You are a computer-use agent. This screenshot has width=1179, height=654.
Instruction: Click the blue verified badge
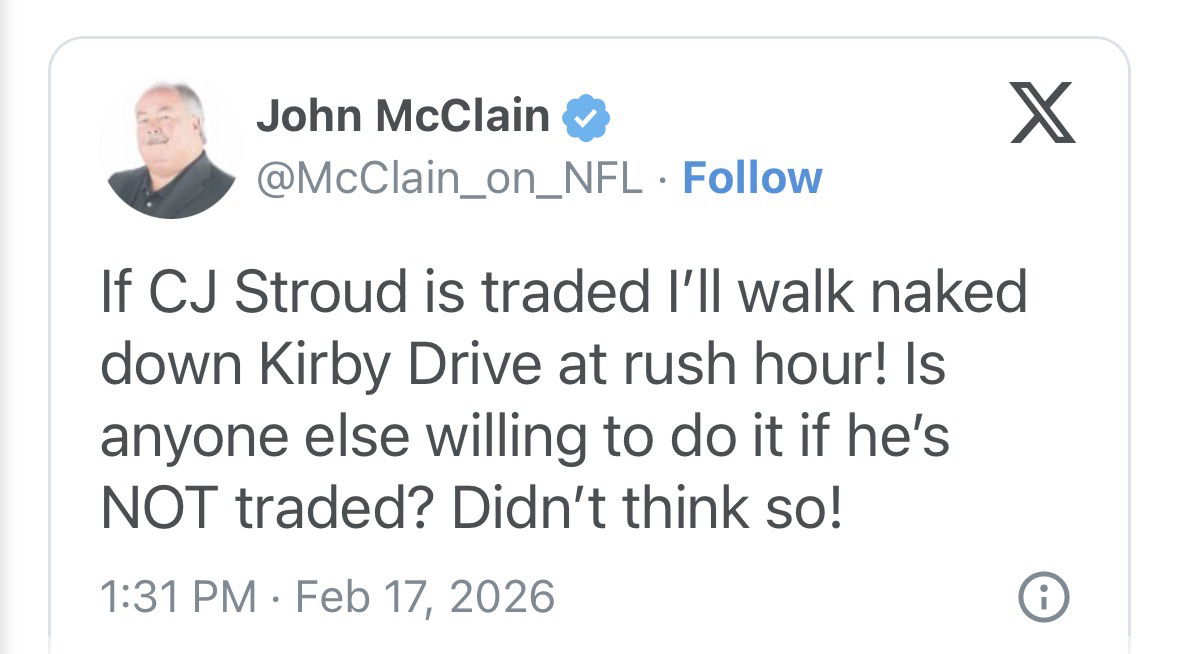587,119
